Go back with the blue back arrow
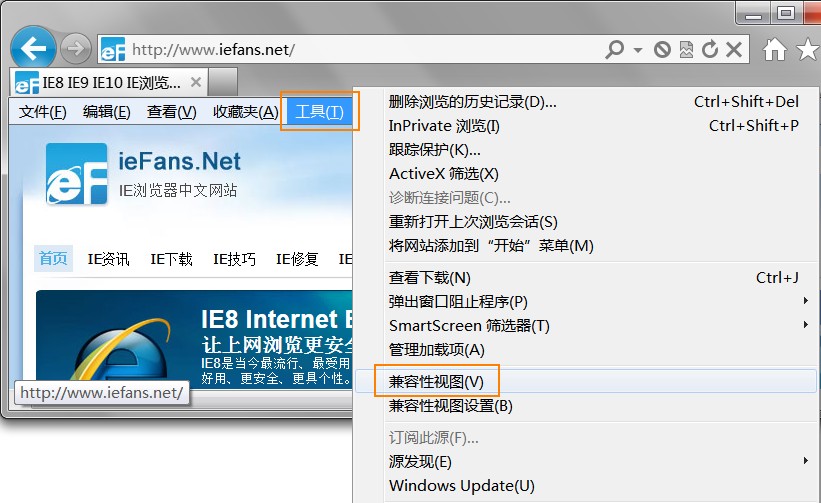 point(33,49)
